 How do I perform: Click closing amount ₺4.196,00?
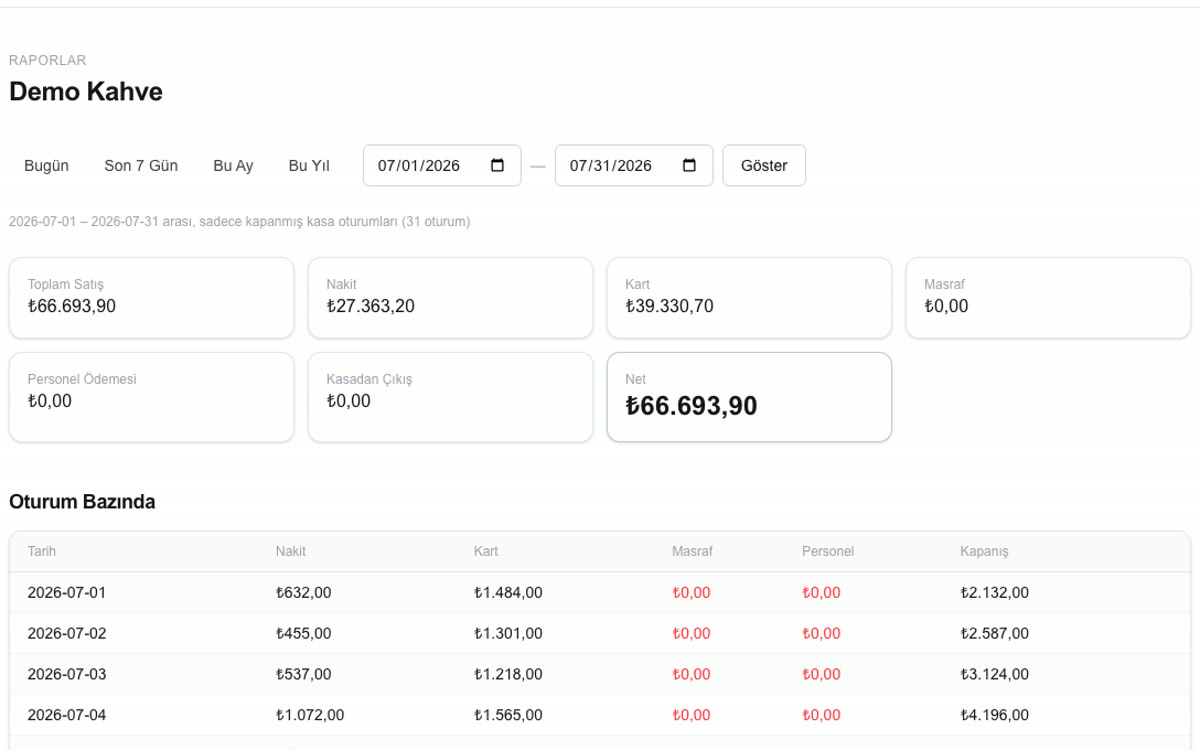point(994,716)
